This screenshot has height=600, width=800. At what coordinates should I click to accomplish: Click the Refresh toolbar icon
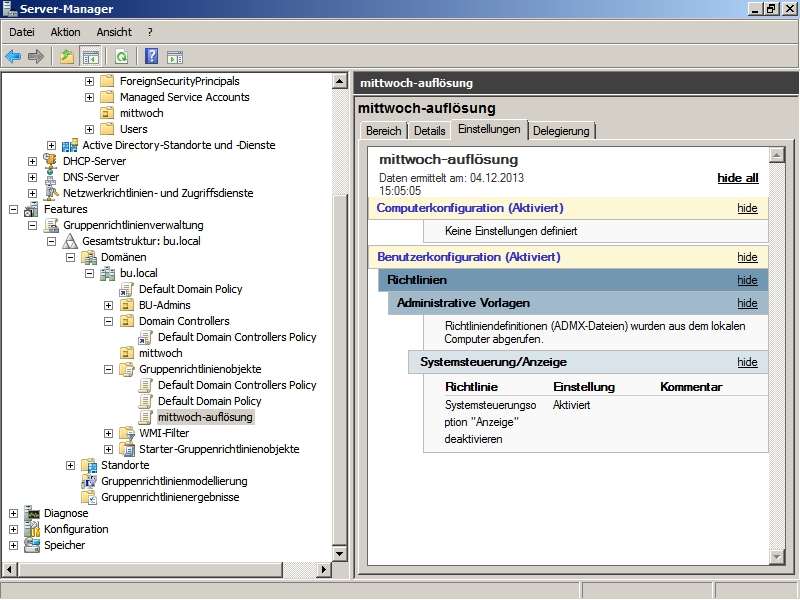[x=121, y=56]
